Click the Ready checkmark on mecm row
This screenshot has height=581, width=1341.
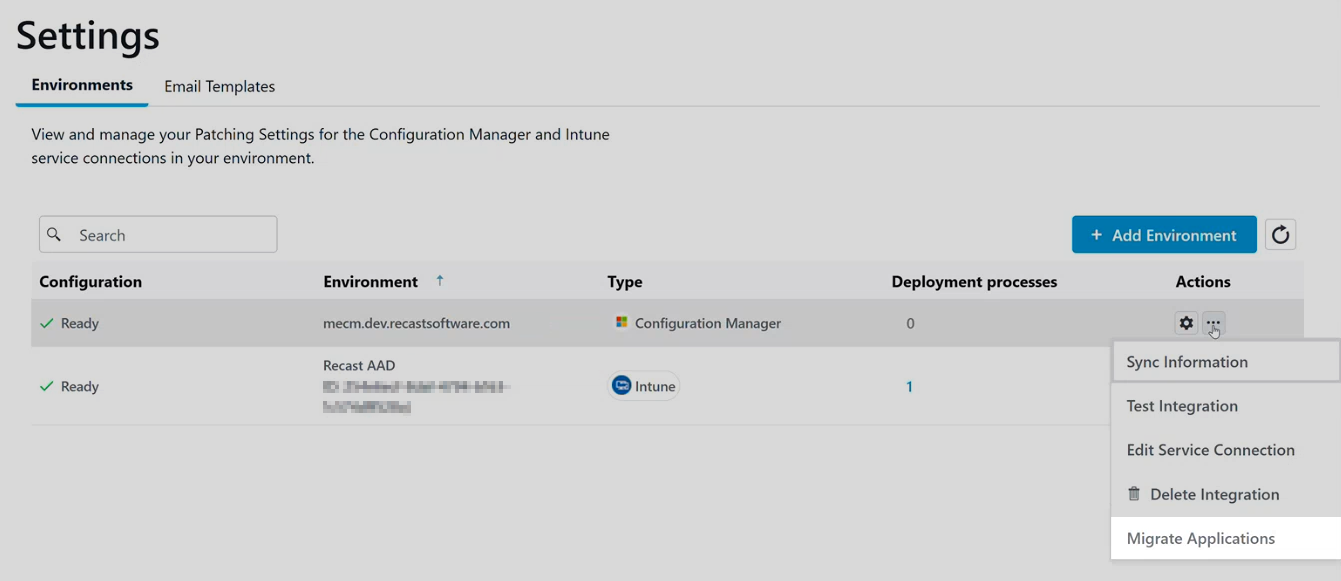46,324
